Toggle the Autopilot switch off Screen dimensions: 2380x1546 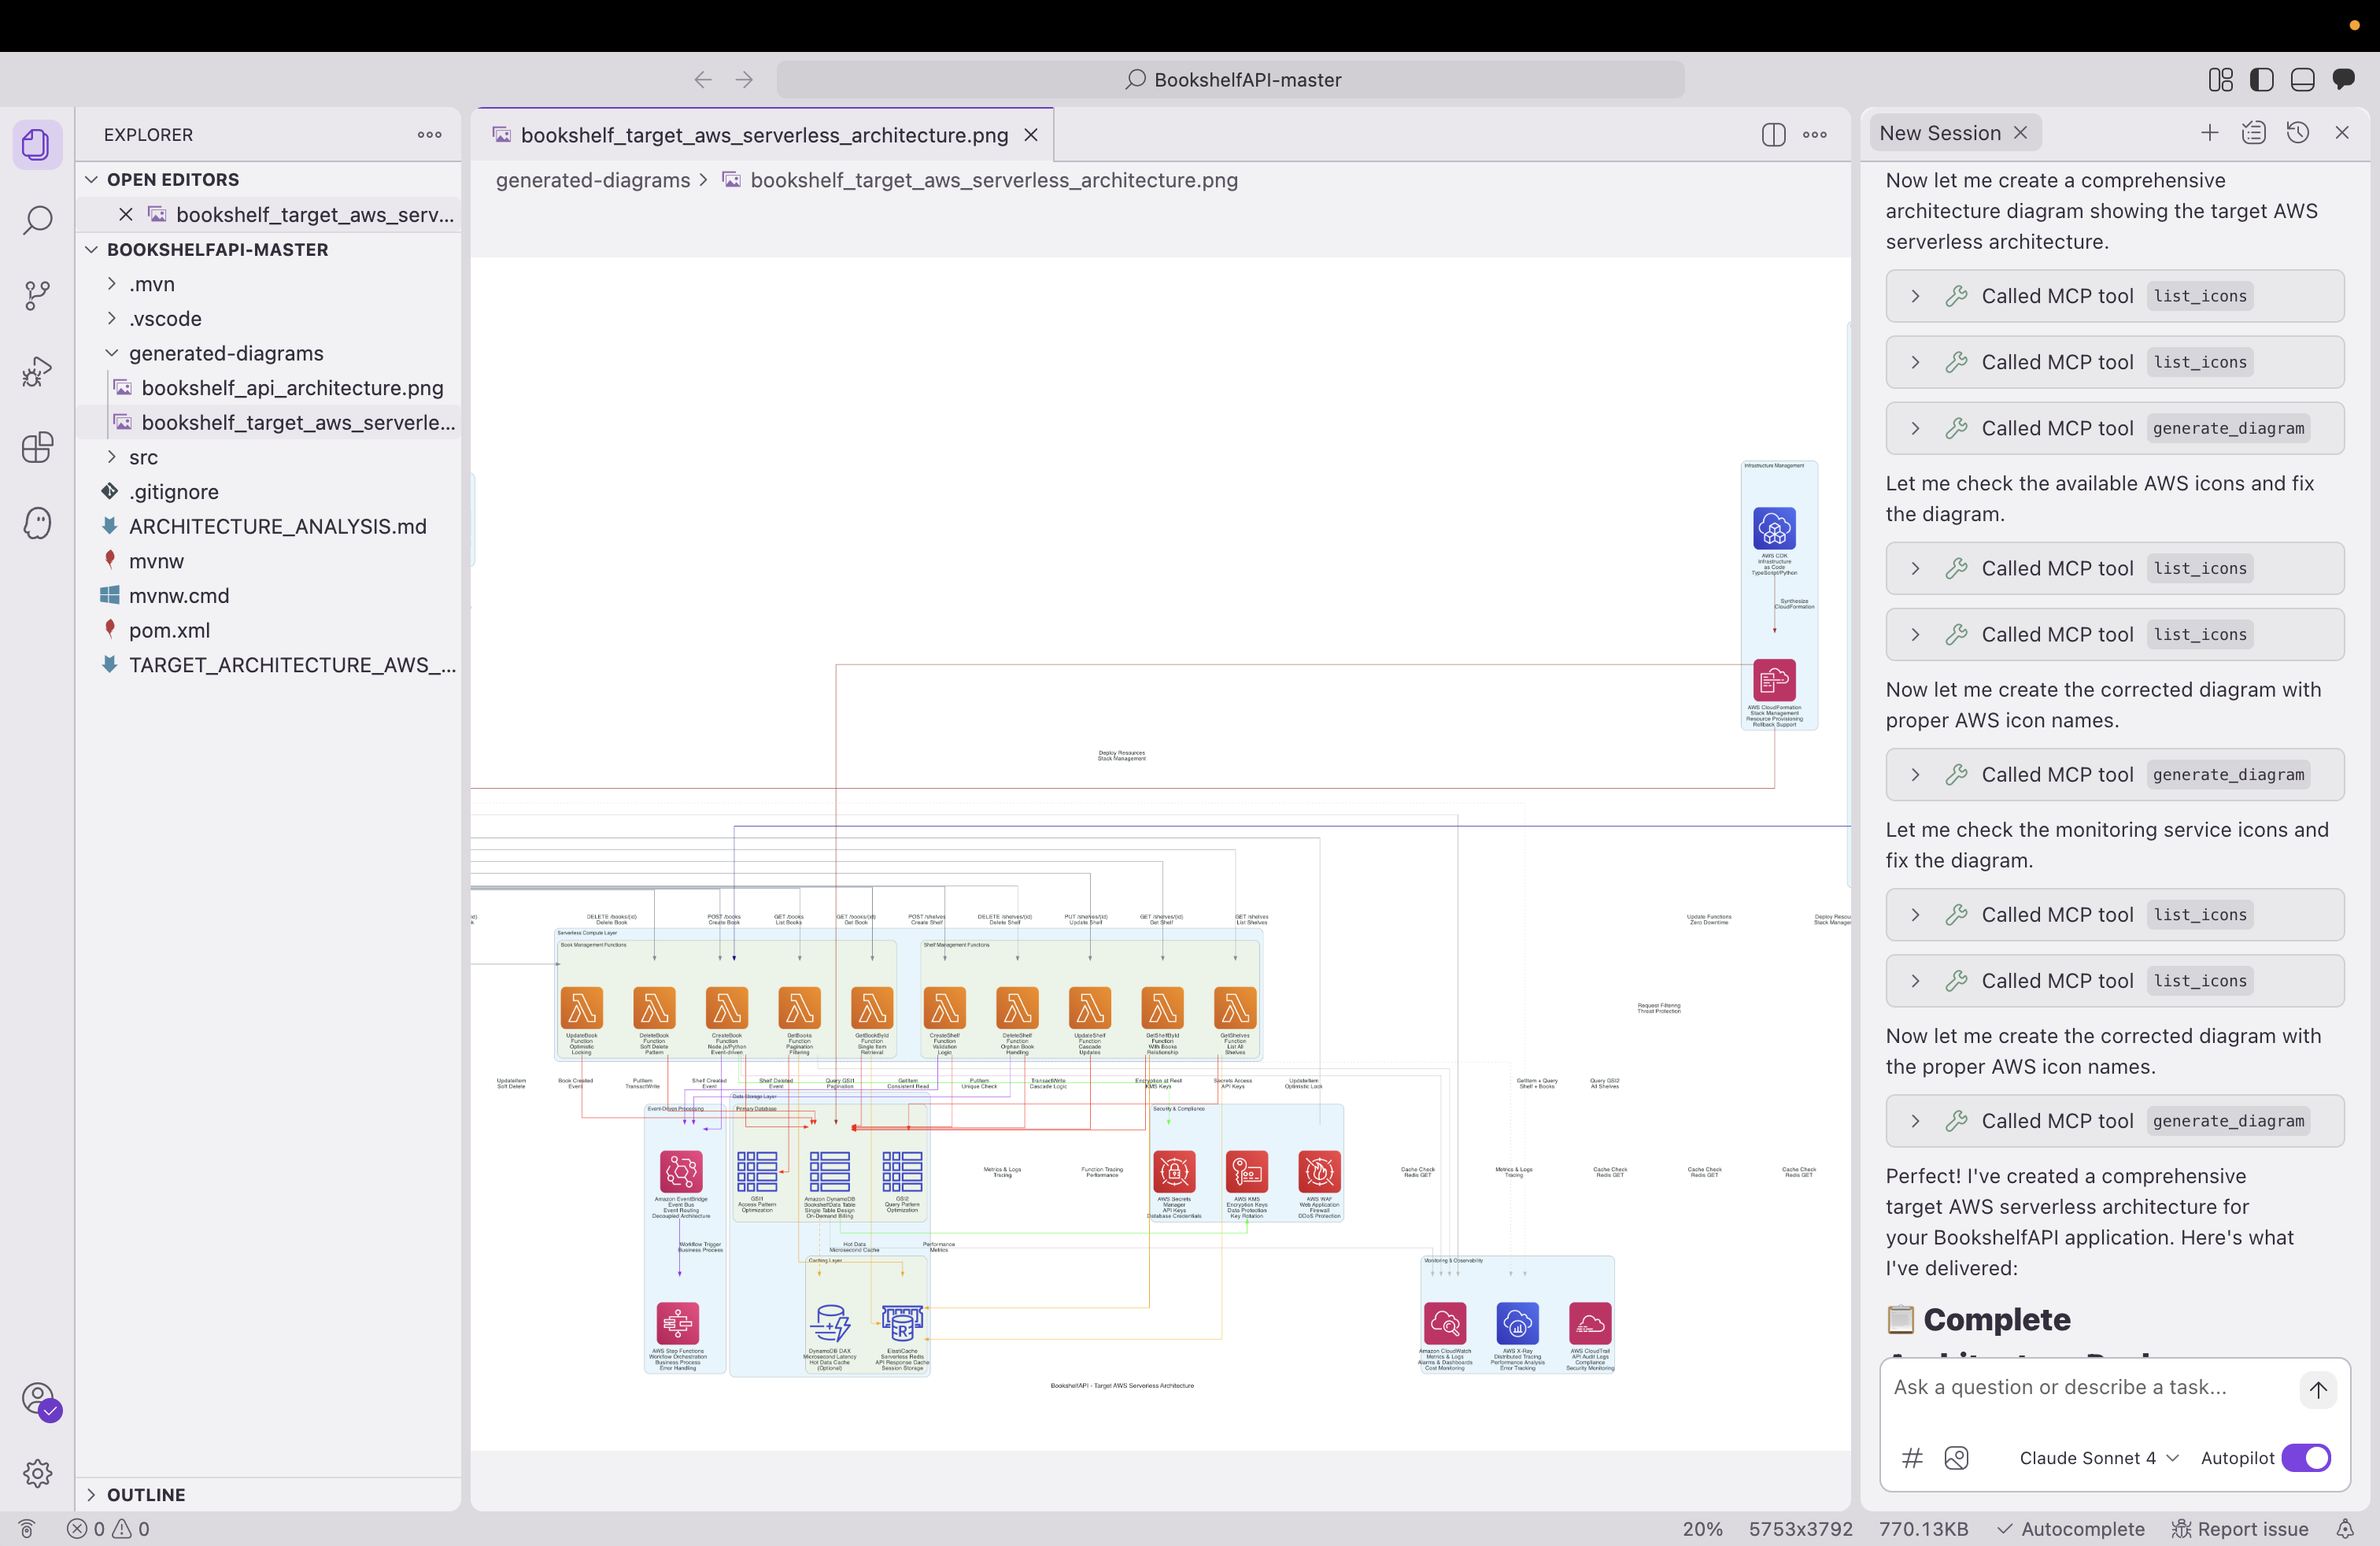[x=2305, y=1458]
